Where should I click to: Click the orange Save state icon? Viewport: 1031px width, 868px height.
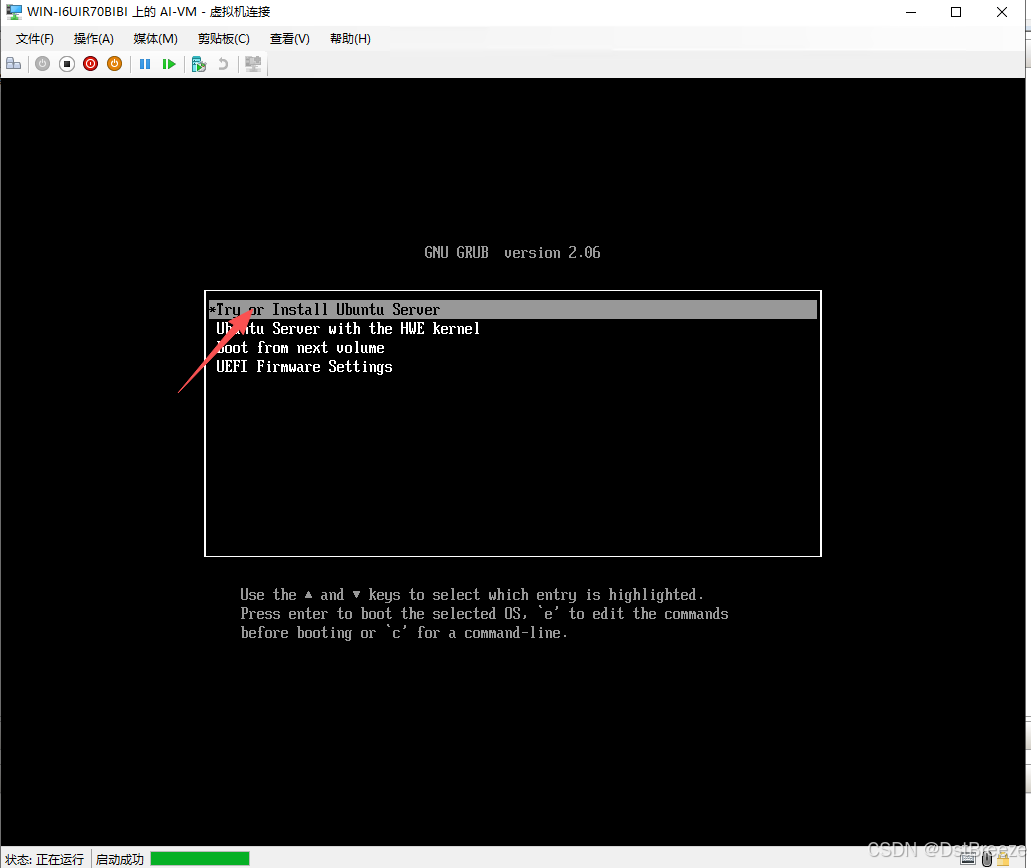click(x=114, y=64)
